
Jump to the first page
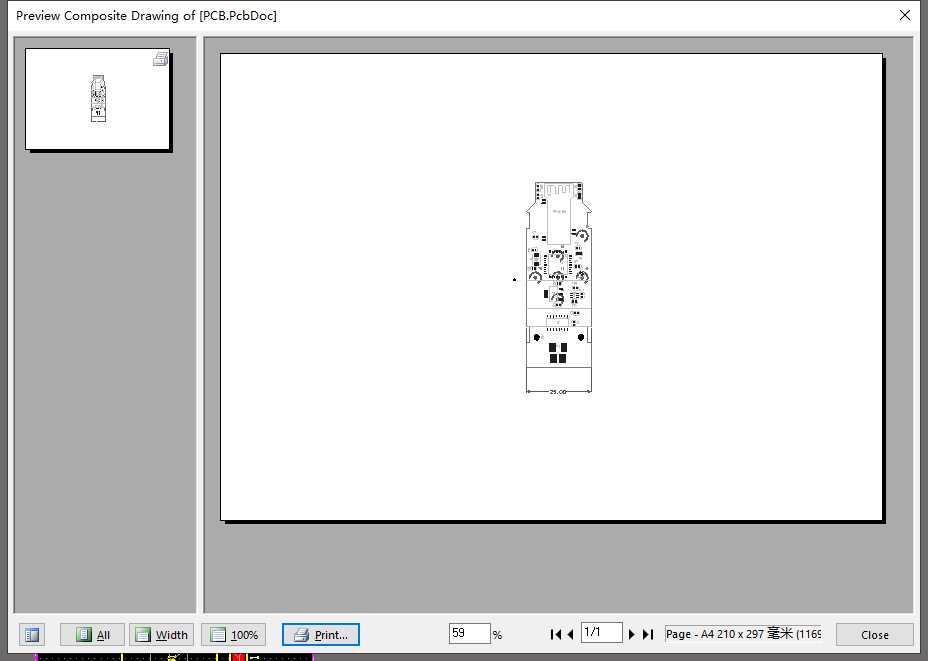555,634
